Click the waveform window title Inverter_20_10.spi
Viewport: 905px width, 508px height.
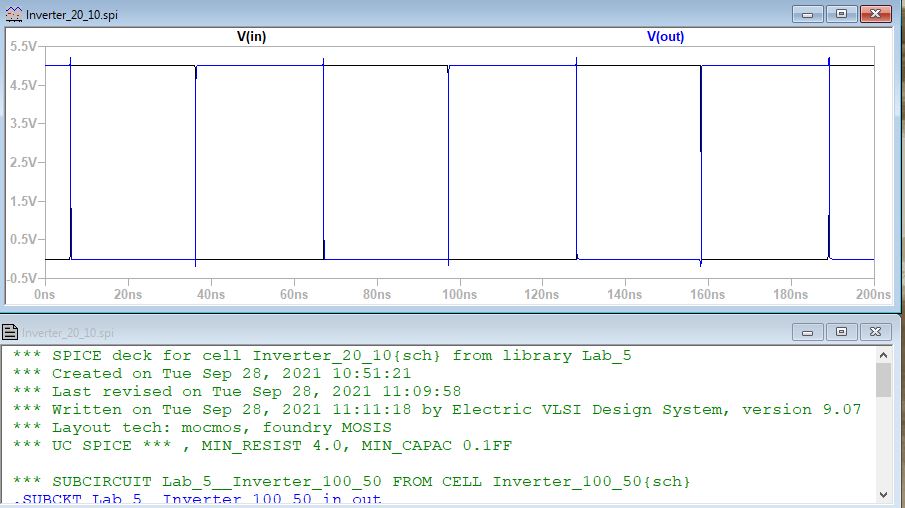[x=72, y=15]
